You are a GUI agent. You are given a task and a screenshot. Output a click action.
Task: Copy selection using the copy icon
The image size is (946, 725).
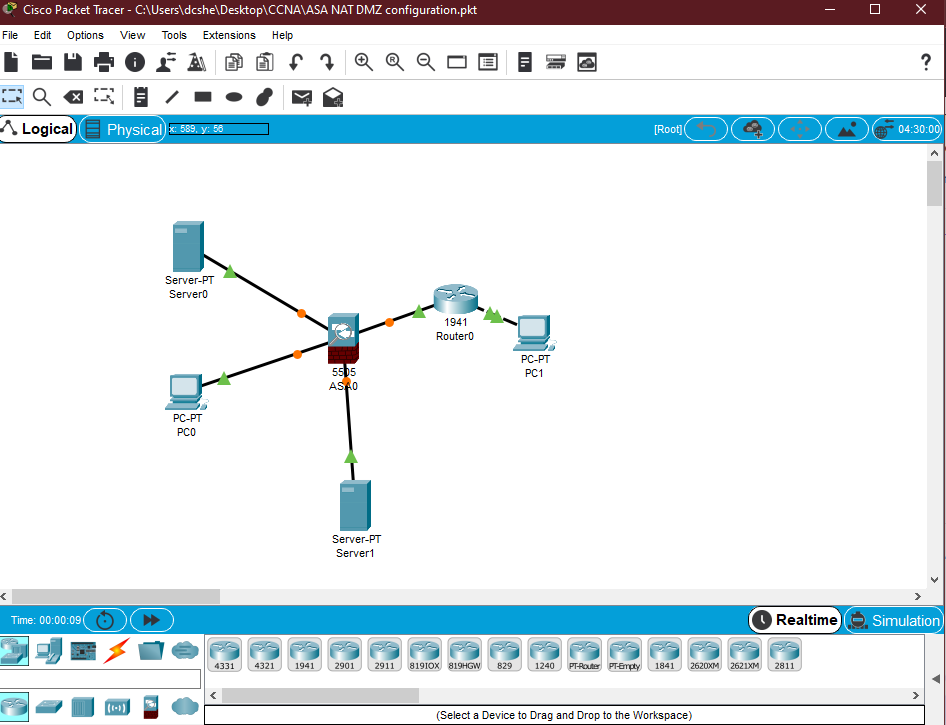pos(233,62)
